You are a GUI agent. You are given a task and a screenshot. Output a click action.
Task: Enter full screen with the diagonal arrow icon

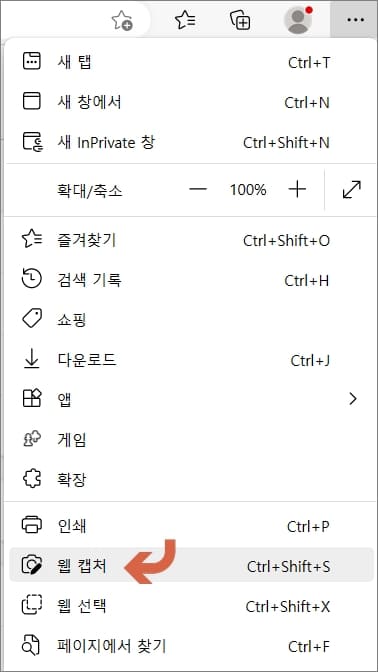352,190
